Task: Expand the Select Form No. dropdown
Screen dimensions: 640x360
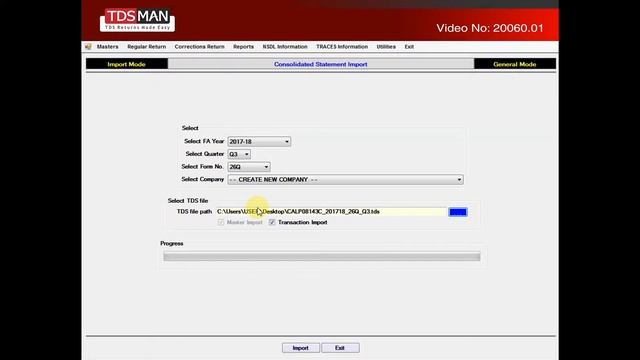Action: (x=266, y=167)
